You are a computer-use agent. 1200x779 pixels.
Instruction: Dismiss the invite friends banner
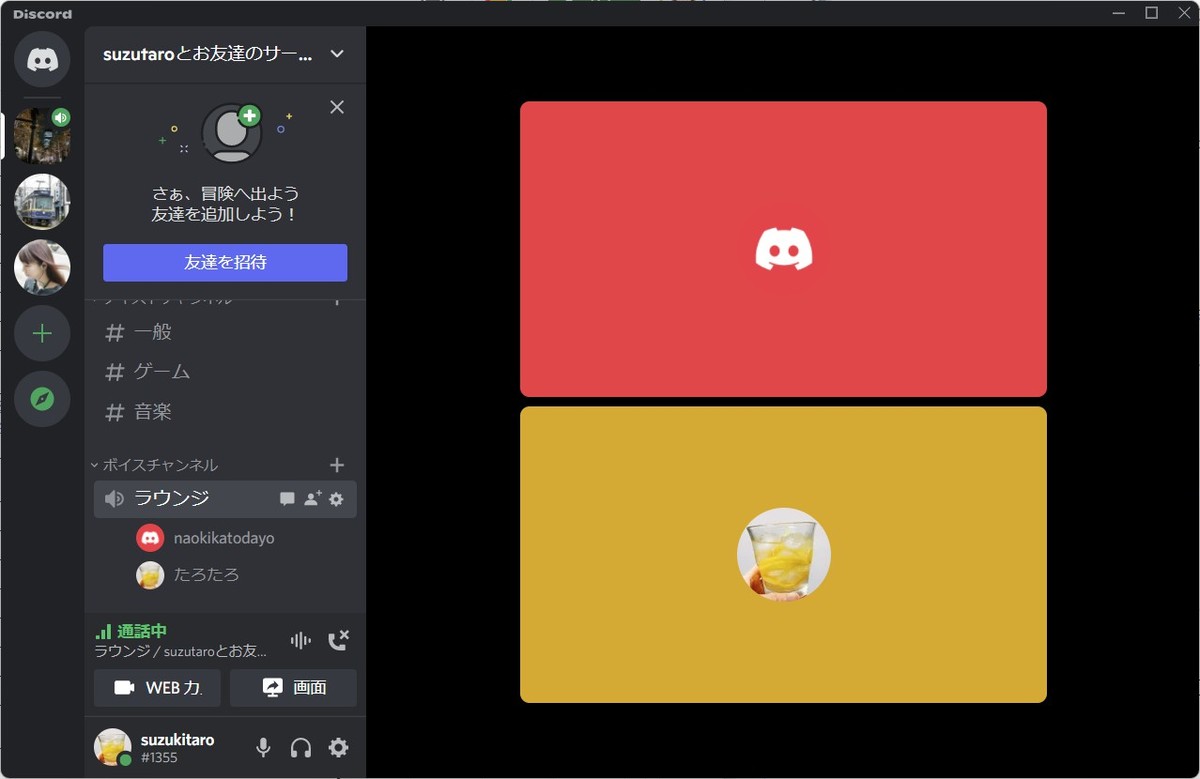tap(337, 107)
